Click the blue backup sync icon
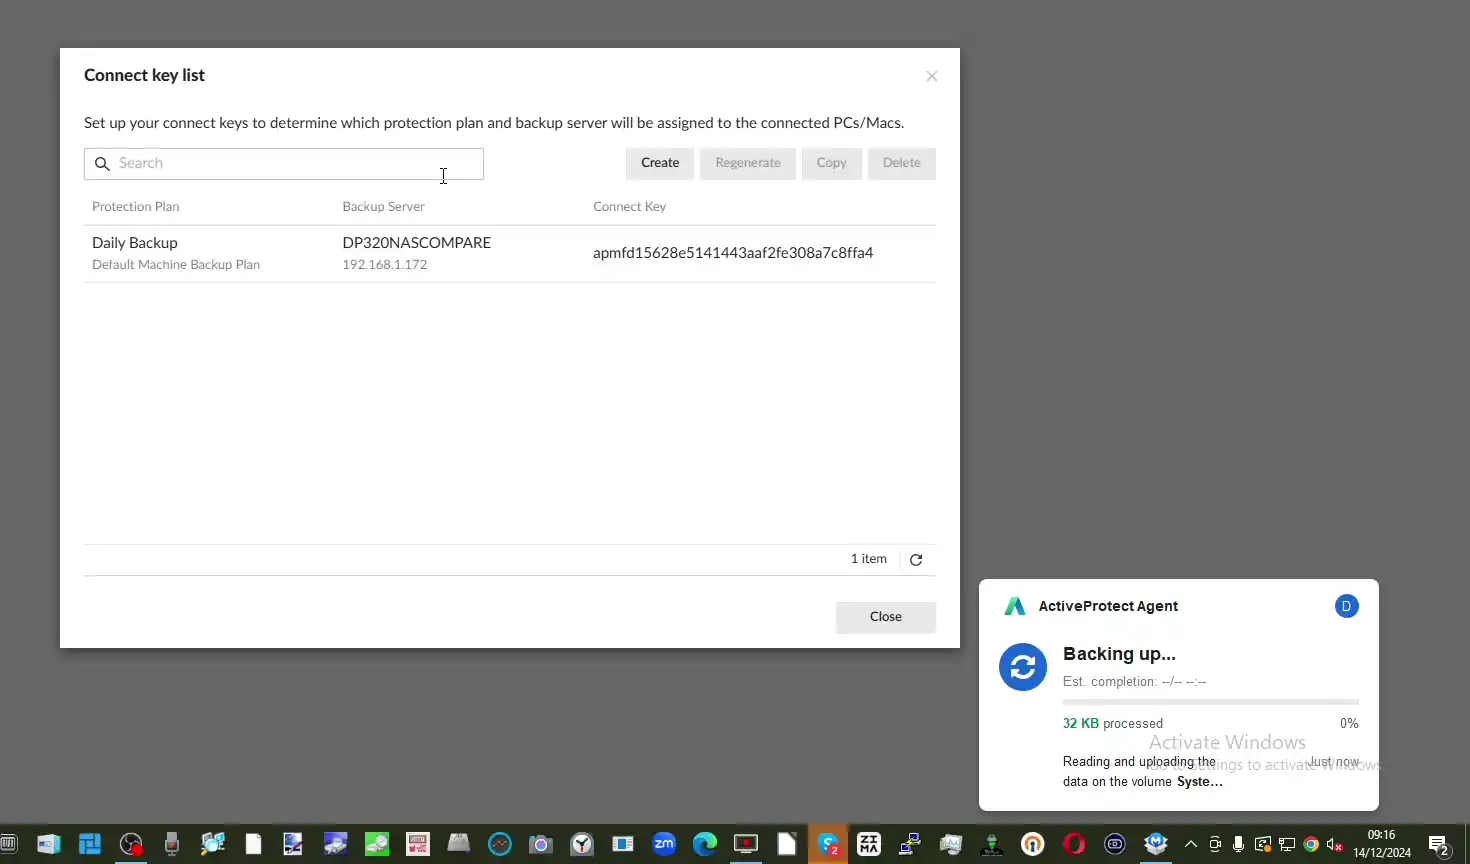This screenshot has height=864, width=1470. [x=1022, y=667]
